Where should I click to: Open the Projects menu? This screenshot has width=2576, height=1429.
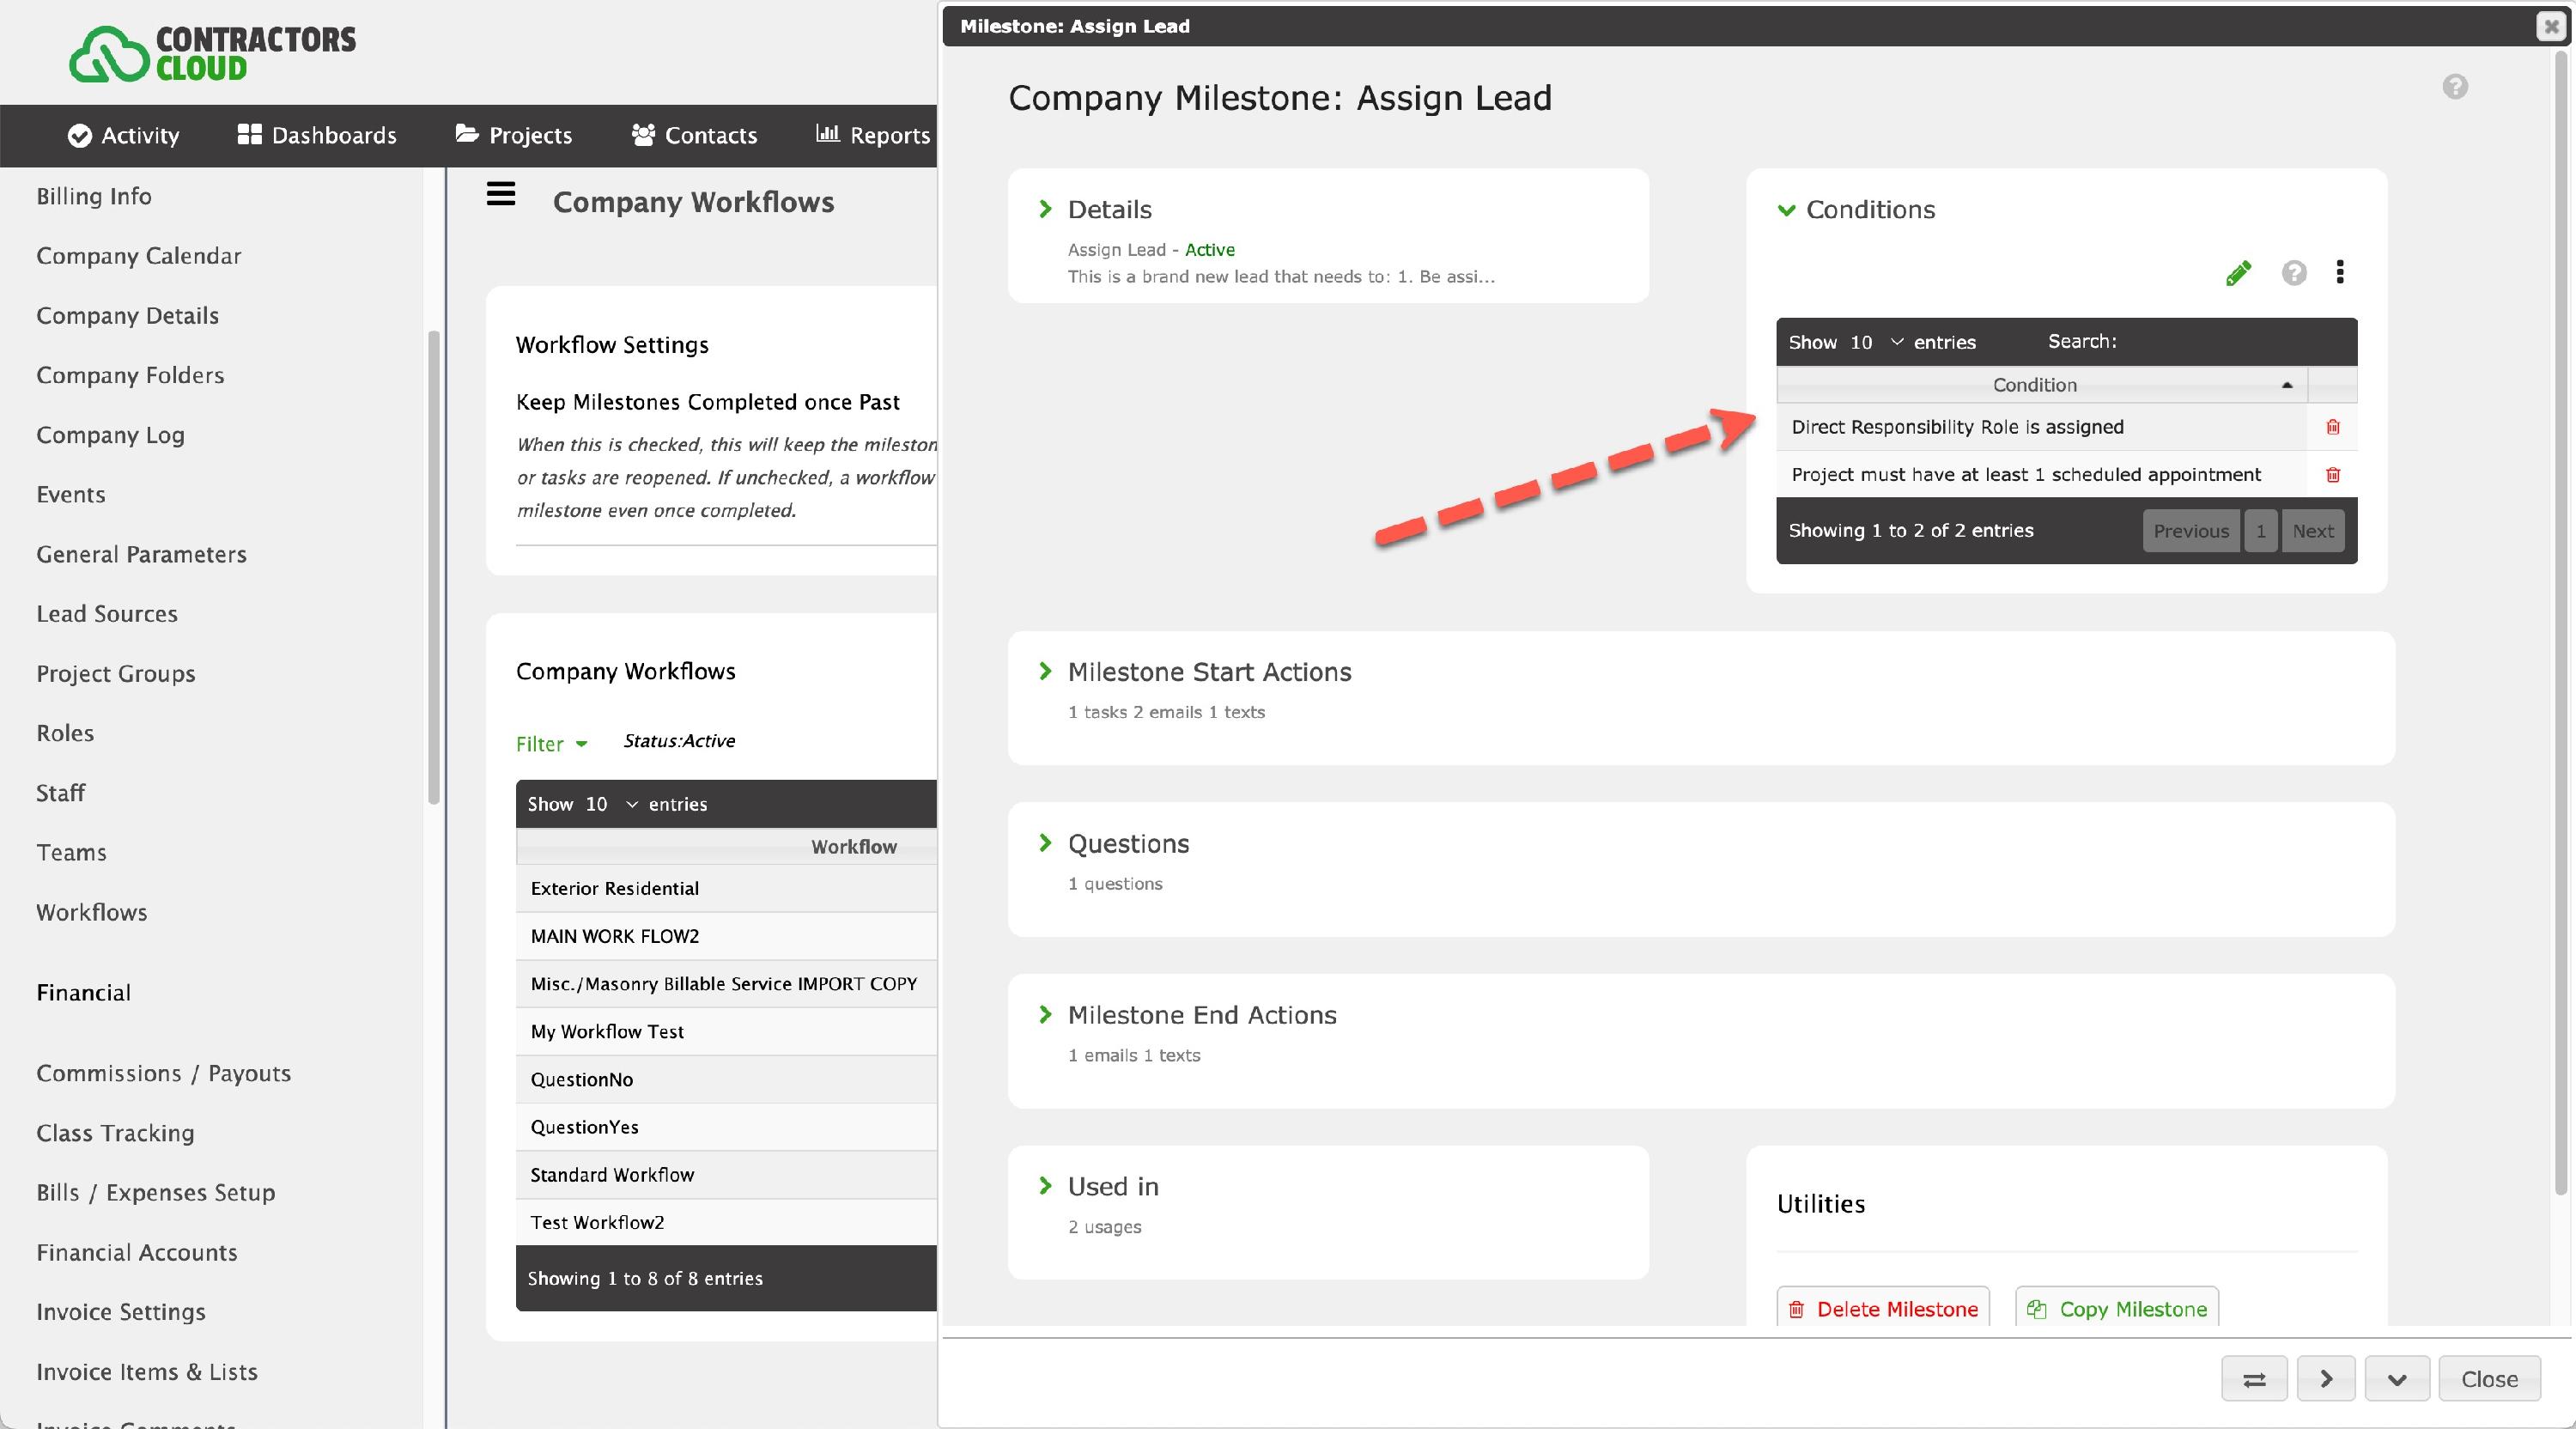(513, 135)
